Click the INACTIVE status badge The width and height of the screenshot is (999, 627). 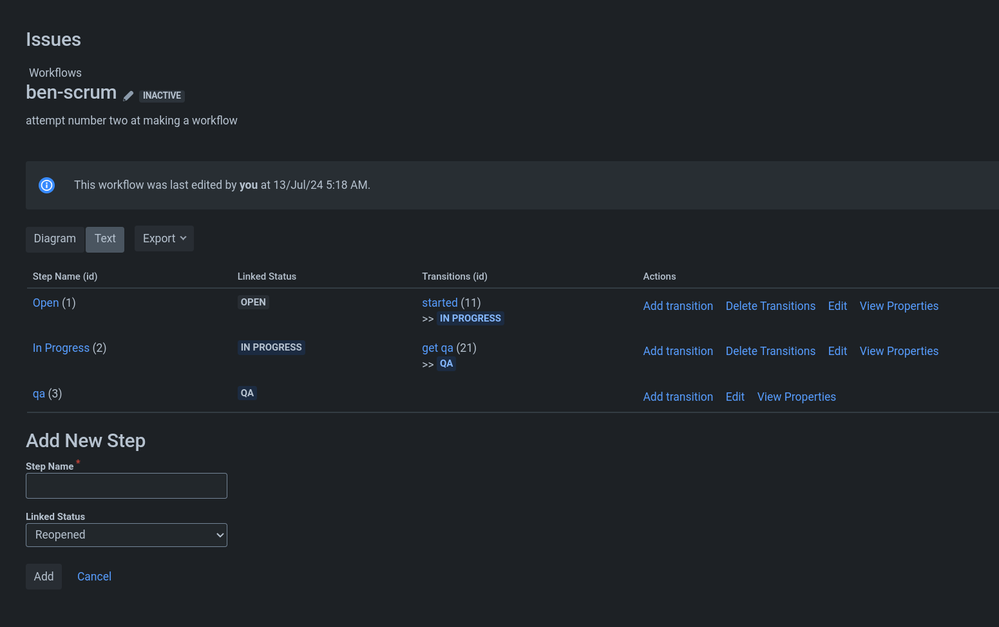[162, 96]
